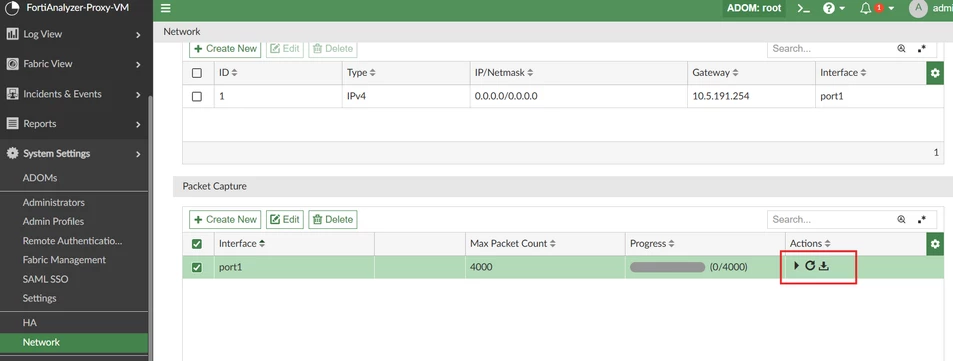Click the Packet Capture search field
This screenshot has width=953, height=361.
click(x=830, y=219)
